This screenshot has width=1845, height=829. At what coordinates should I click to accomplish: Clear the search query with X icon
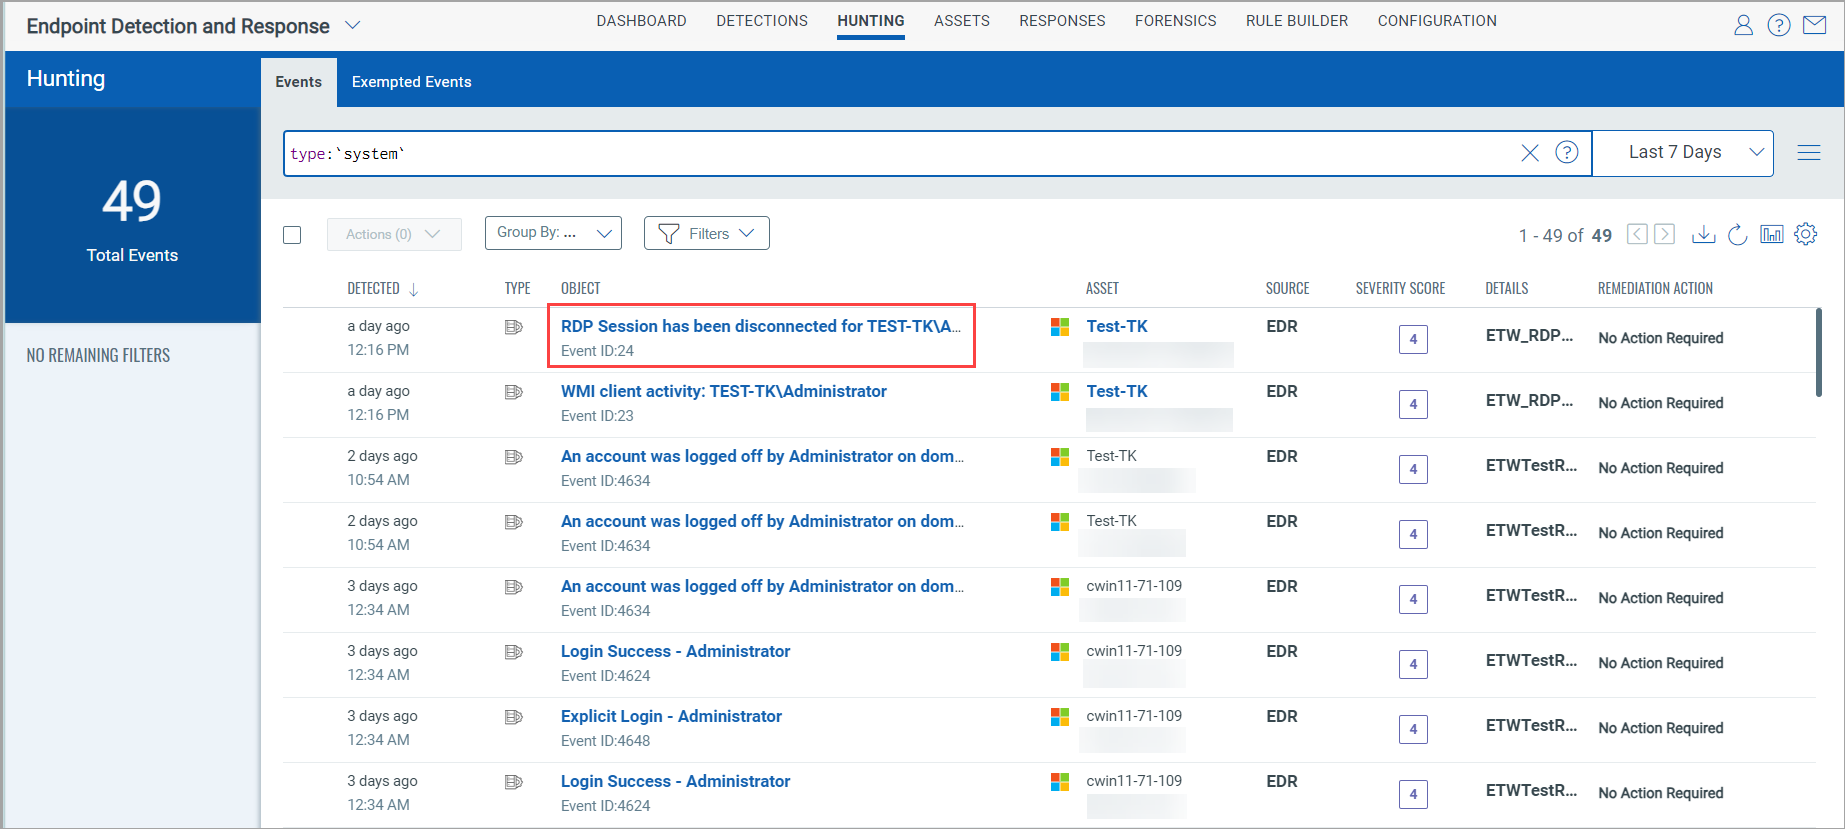(1529, 153)
